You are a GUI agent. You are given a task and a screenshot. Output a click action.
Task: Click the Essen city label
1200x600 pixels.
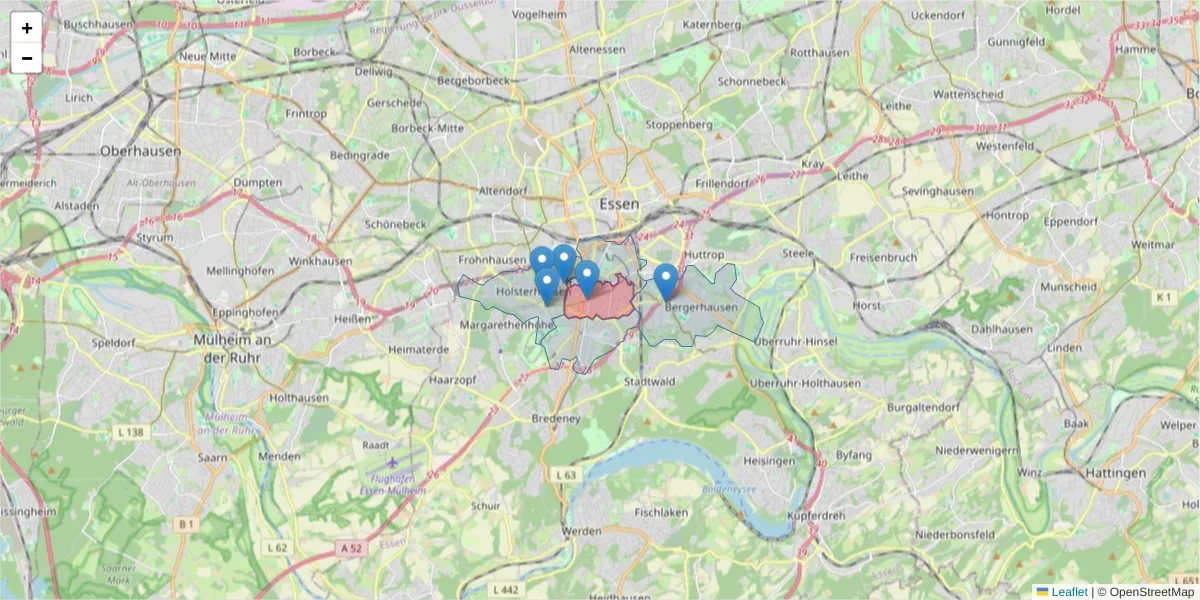(618, 203)
